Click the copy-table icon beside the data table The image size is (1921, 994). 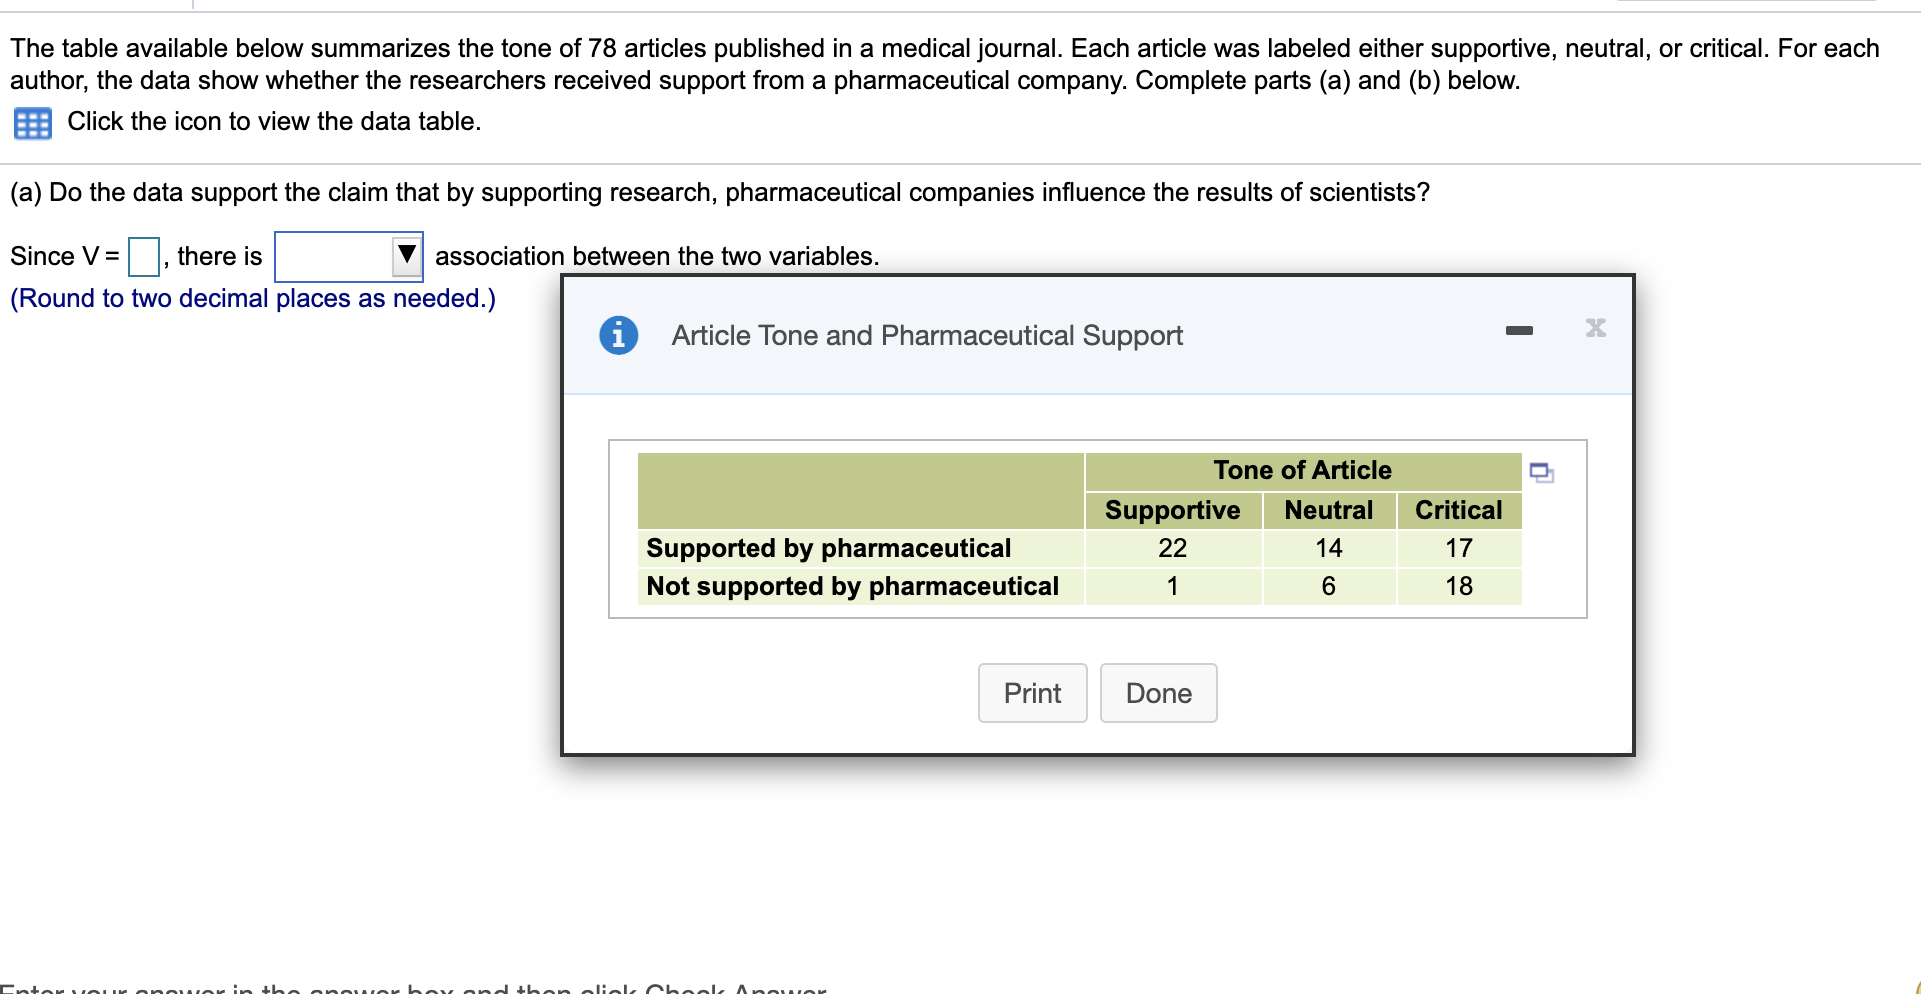[1541, 473]
